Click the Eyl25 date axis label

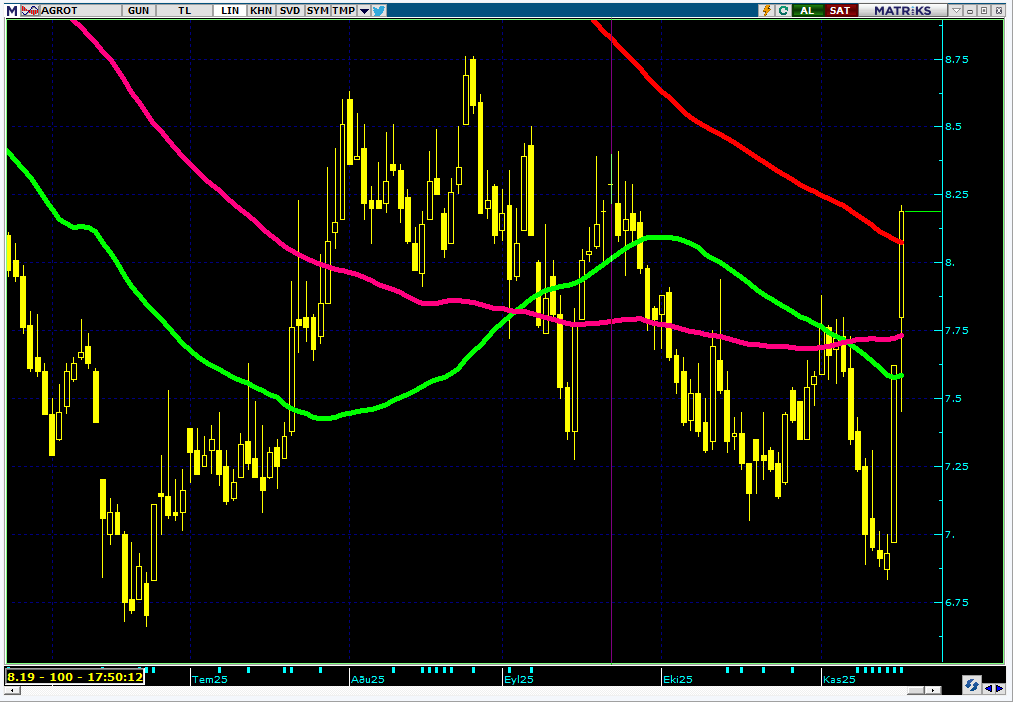[x=519, y=679]
